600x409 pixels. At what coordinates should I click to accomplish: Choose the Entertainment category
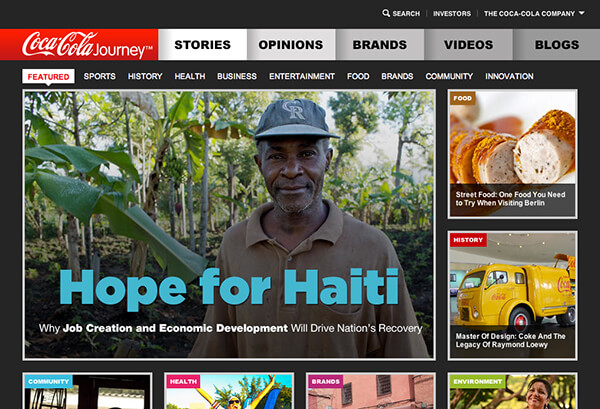click(302, 76)
